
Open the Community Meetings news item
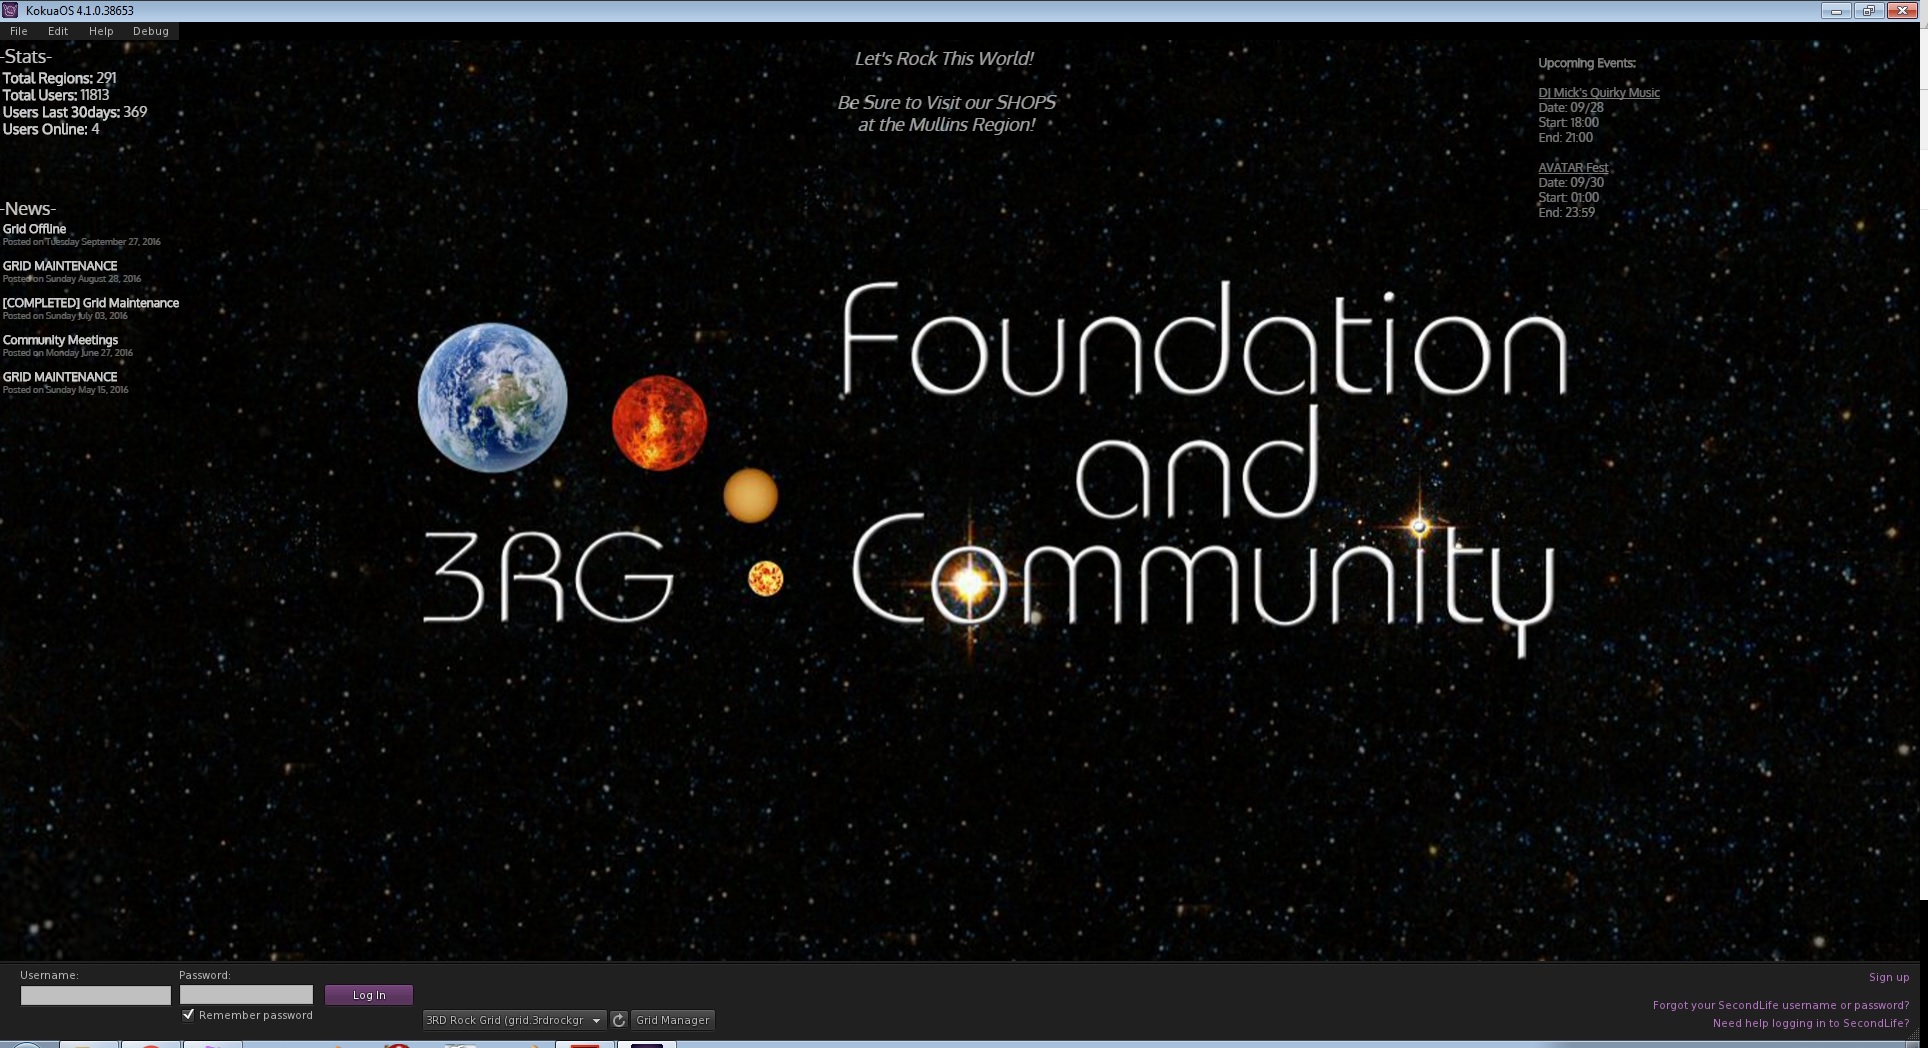pos(60,340)
